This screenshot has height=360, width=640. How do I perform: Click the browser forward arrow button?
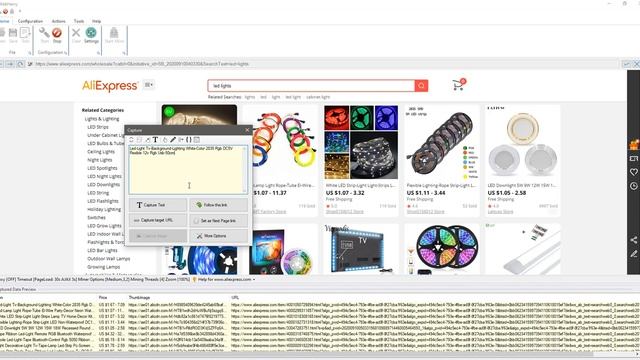coord(10,64)
